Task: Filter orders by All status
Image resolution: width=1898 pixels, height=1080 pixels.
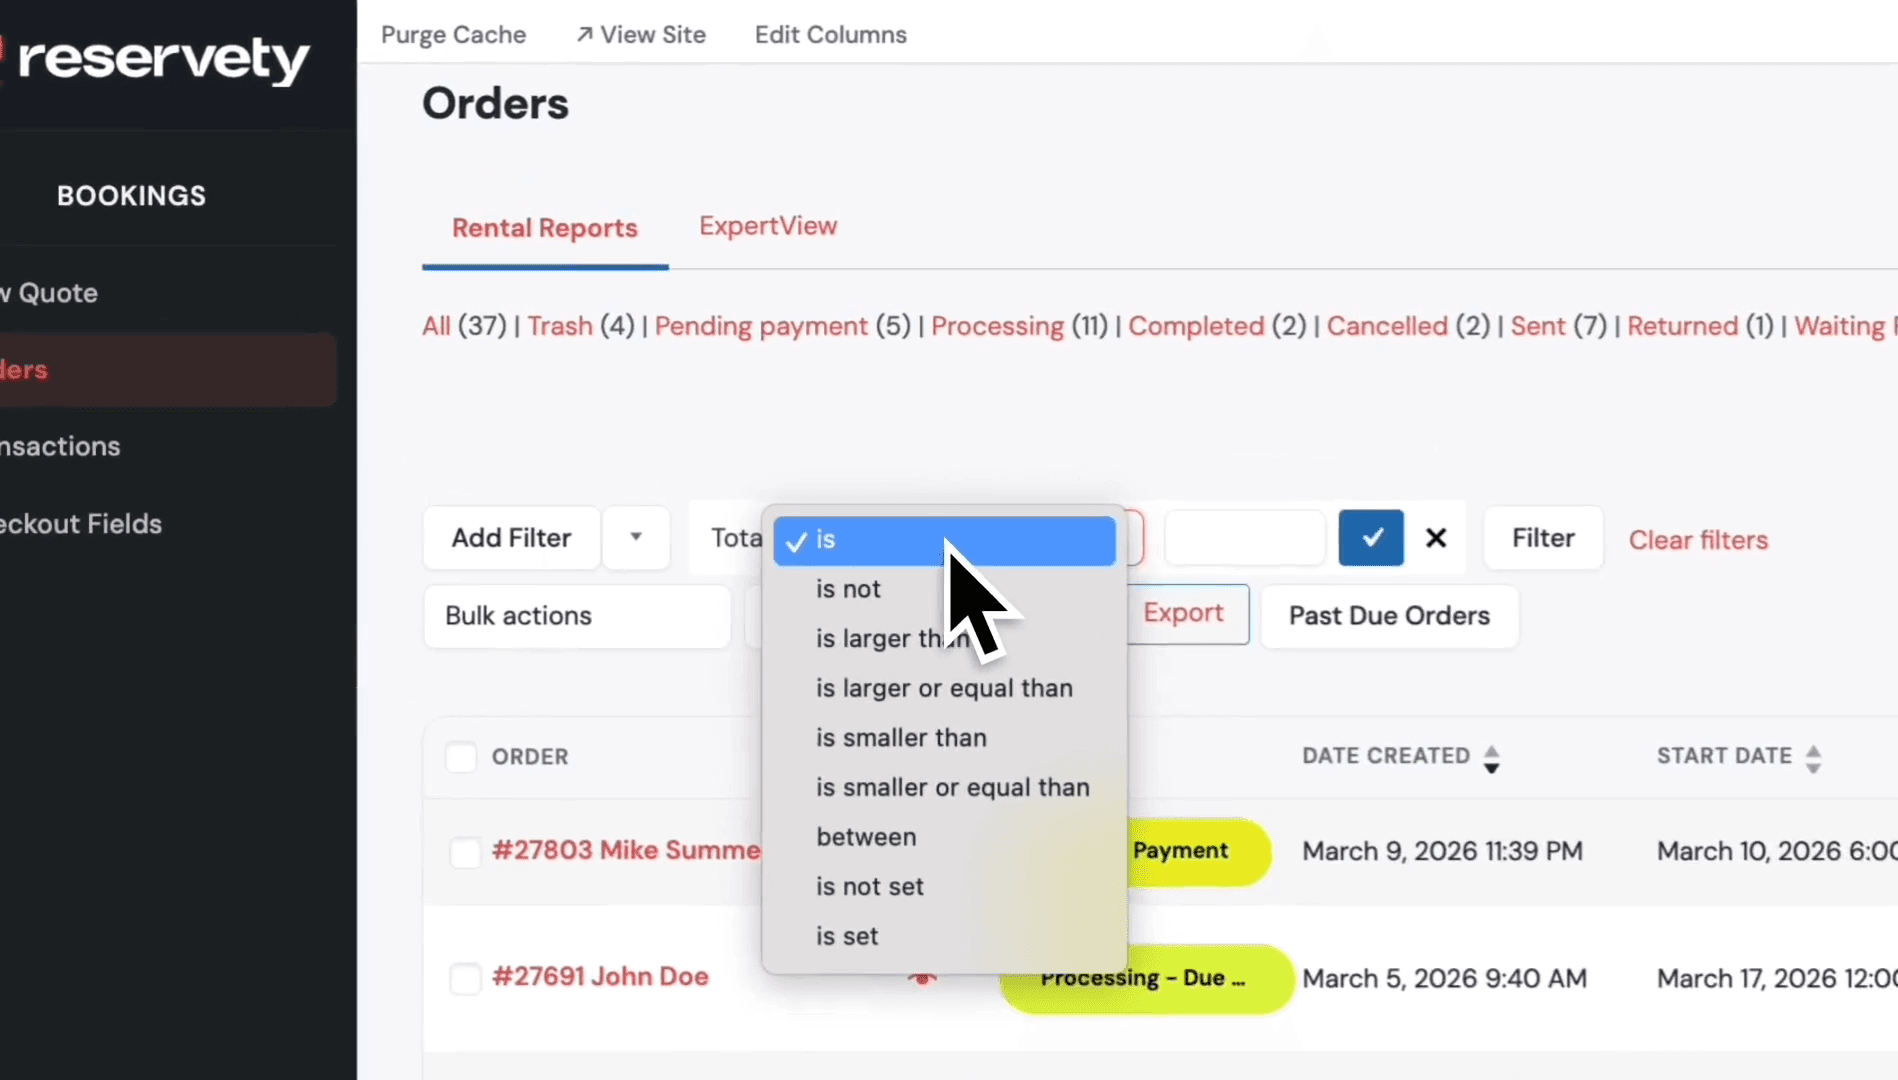Action: click(x=436, y=326)
